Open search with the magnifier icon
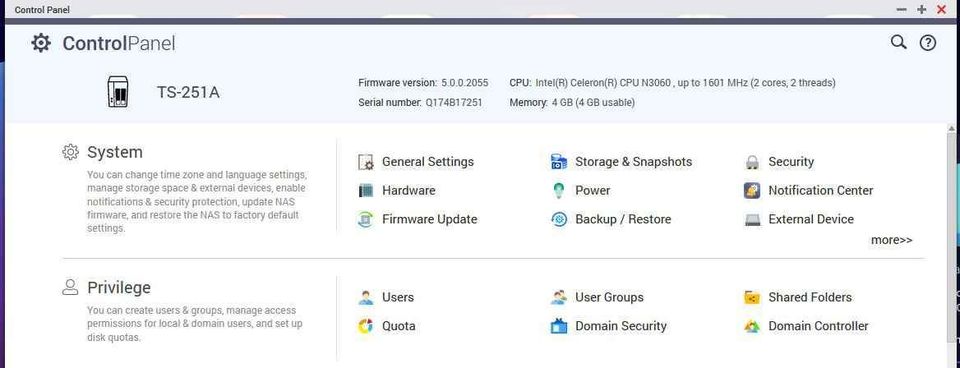 898,42
